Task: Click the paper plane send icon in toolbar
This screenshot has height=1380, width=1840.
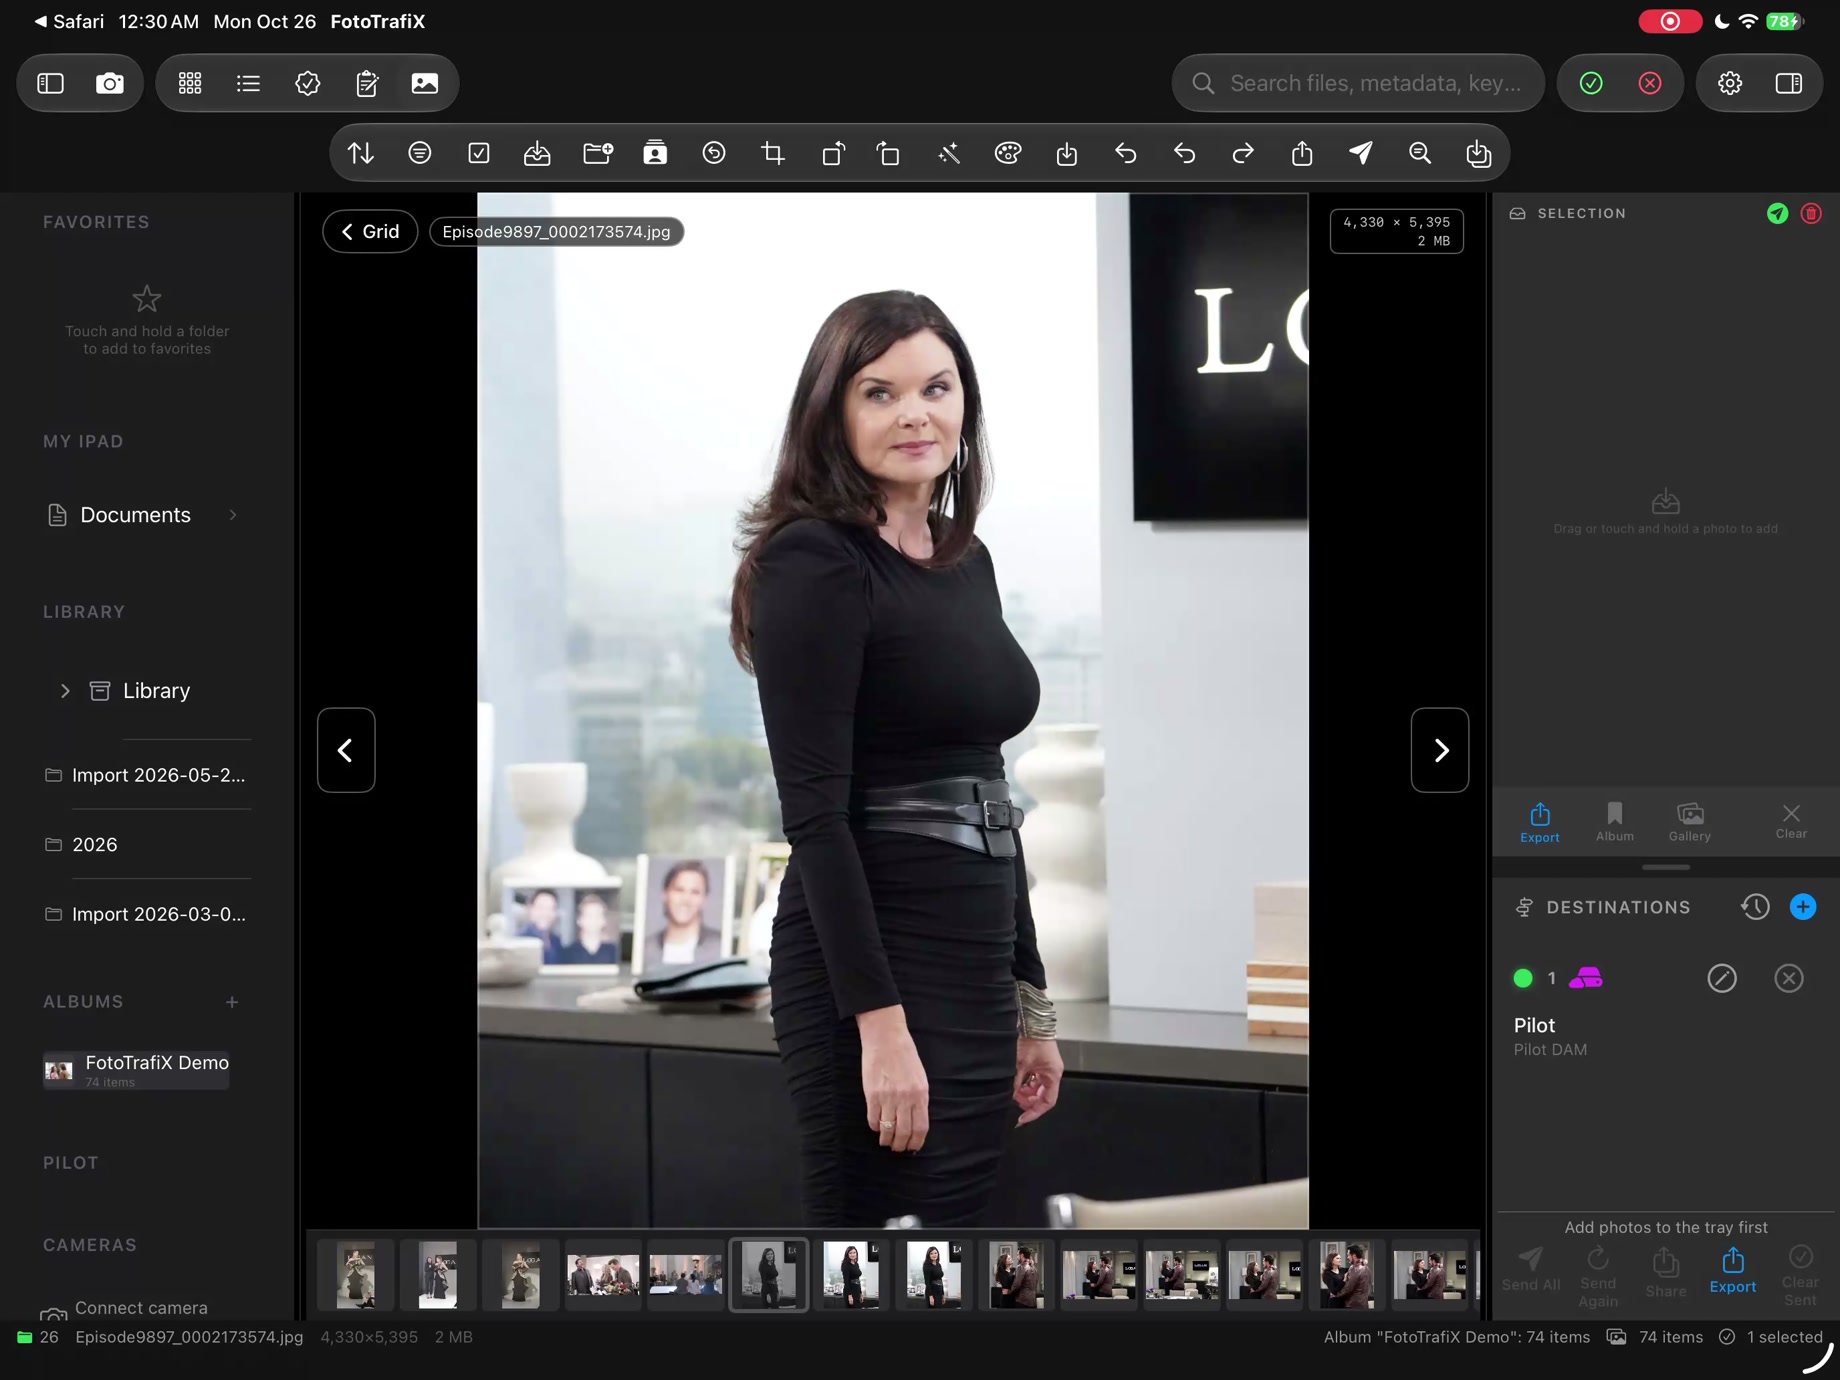Action: 1361,153
